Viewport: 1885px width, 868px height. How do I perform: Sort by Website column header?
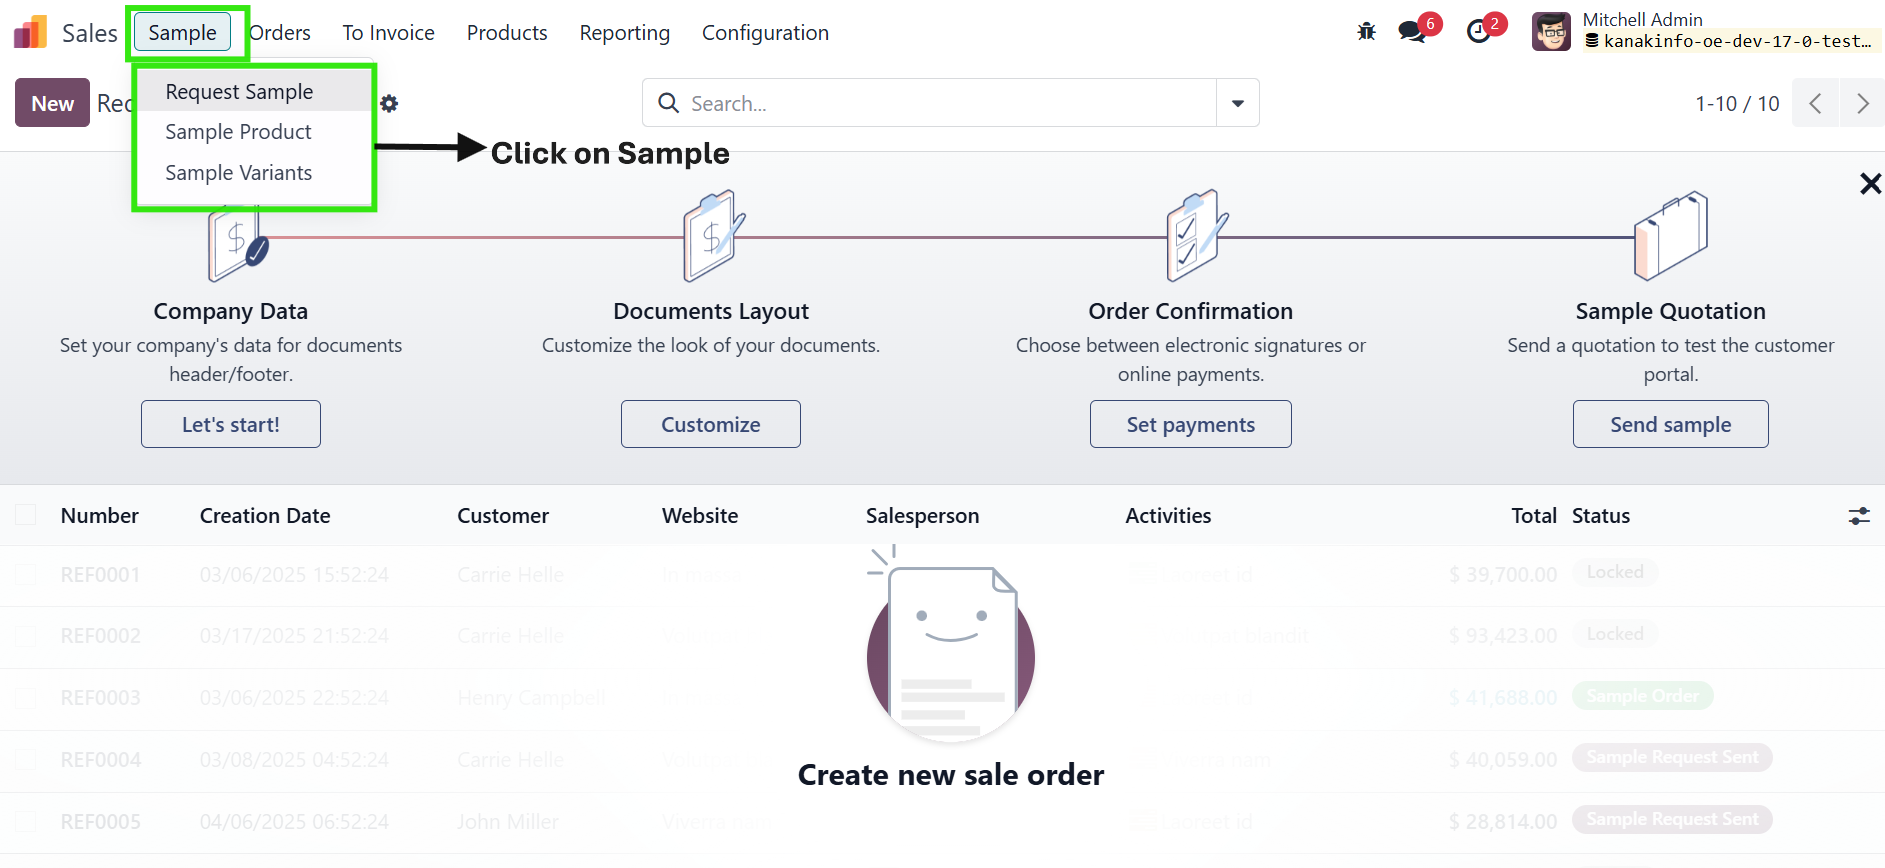pos(700,516)
